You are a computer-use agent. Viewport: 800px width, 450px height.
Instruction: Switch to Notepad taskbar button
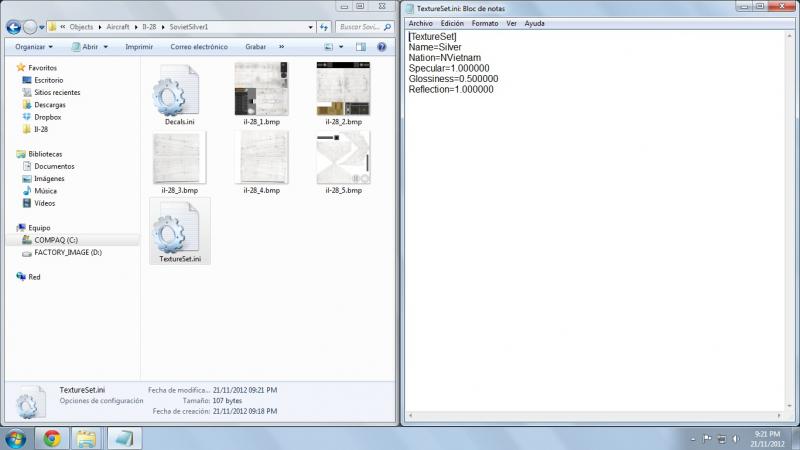(124, 438)
